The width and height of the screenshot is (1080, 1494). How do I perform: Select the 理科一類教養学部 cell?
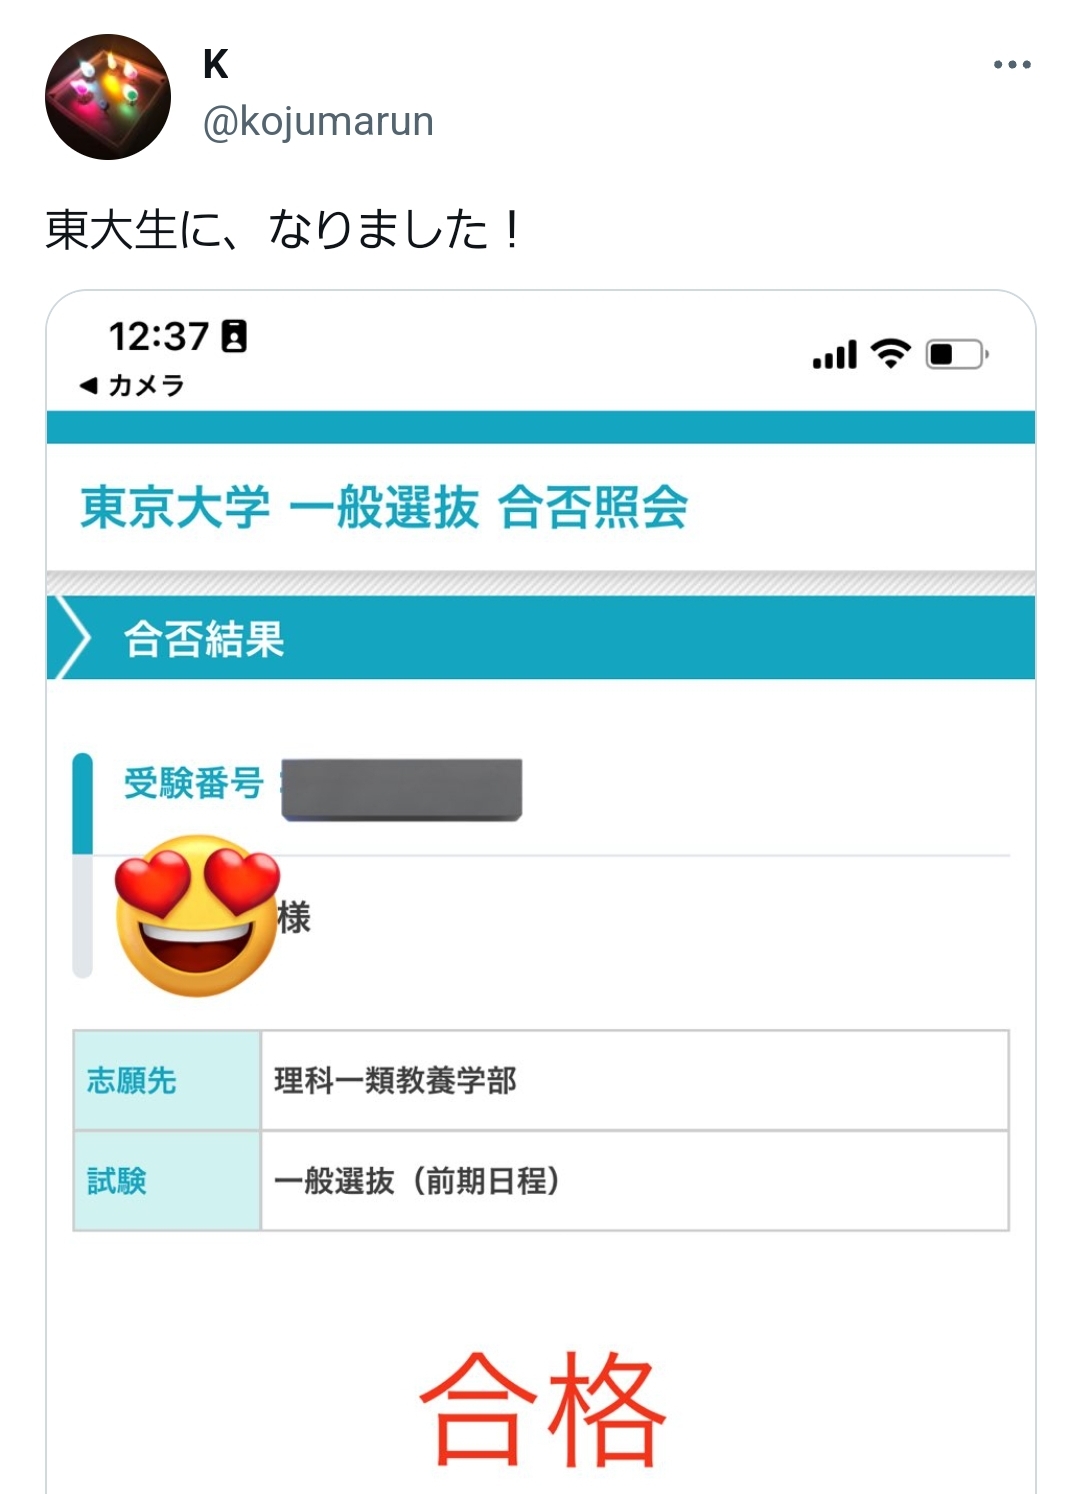[634, 1081]
